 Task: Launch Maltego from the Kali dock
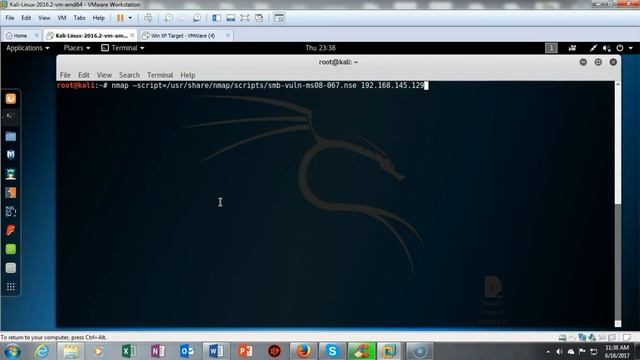click(x=11, y=211)
